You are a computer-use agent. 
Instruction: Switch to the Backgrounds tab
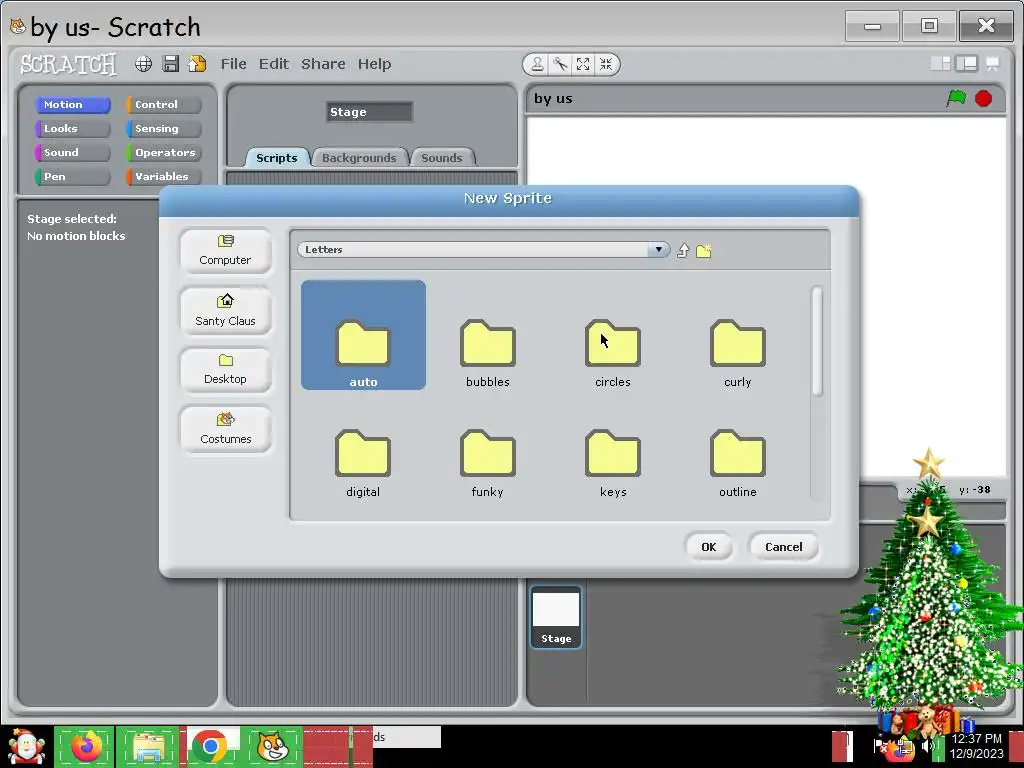(359, 157)
